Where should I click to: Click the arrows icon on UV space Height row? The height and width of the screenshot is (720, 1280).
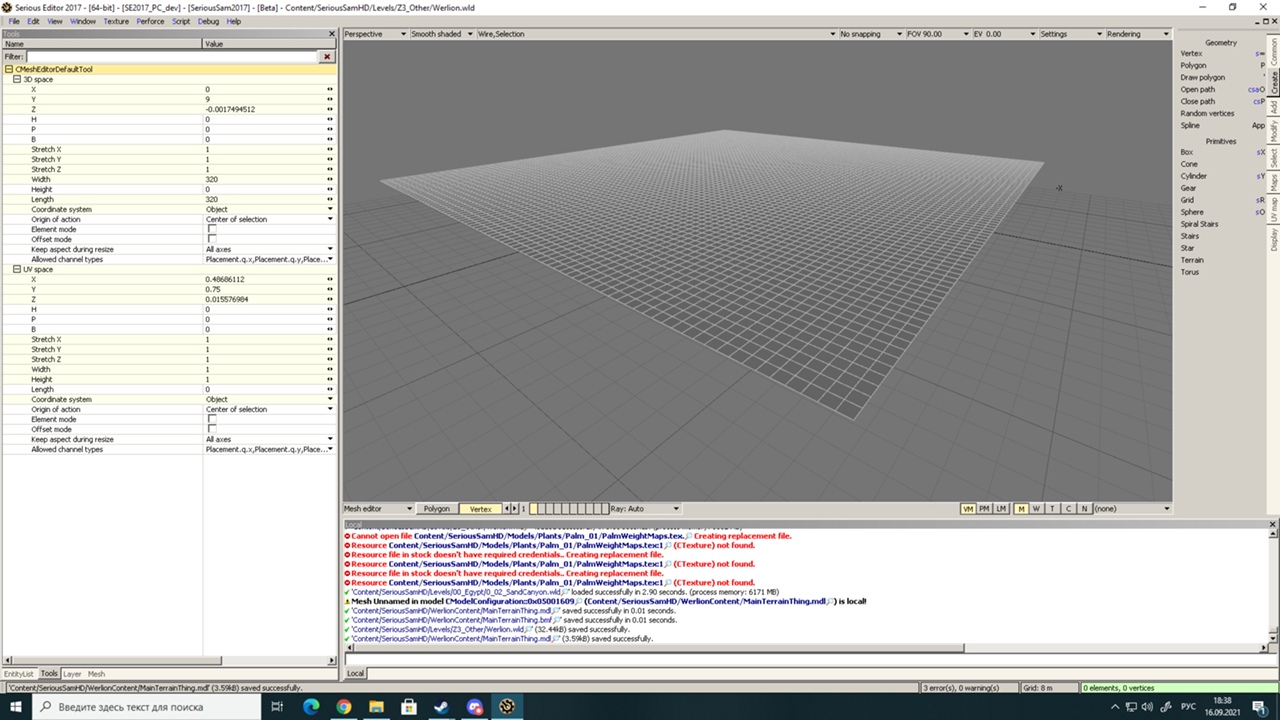[329, 379]
